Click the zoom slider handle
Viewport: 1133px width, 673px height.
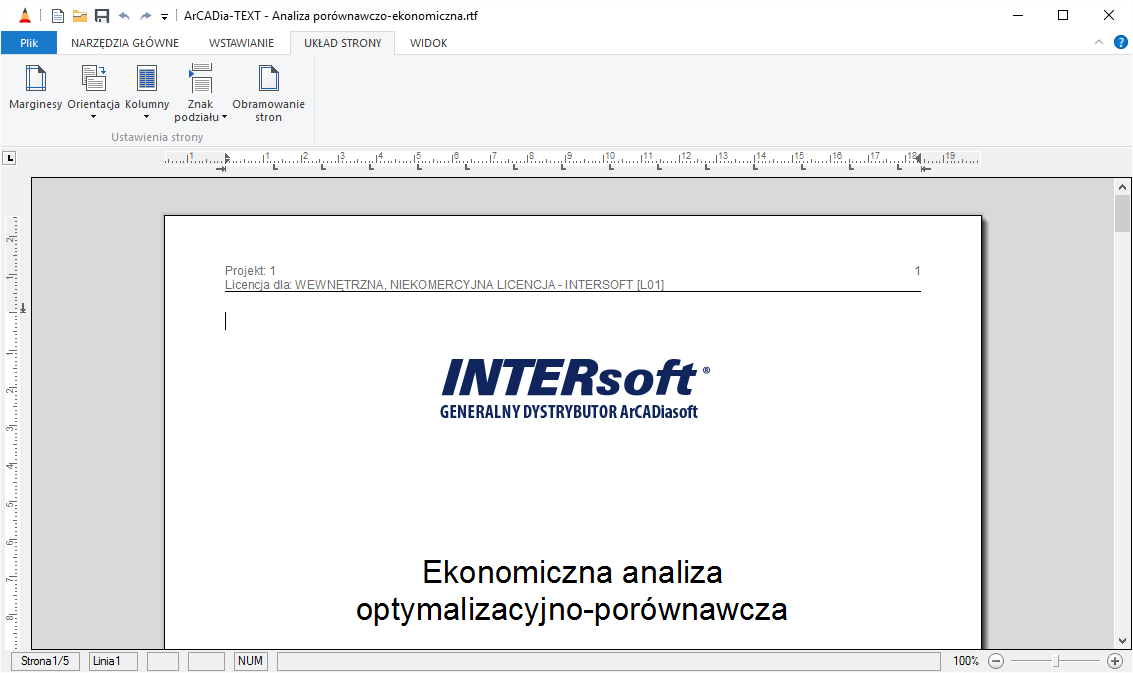coord(1056,661)
